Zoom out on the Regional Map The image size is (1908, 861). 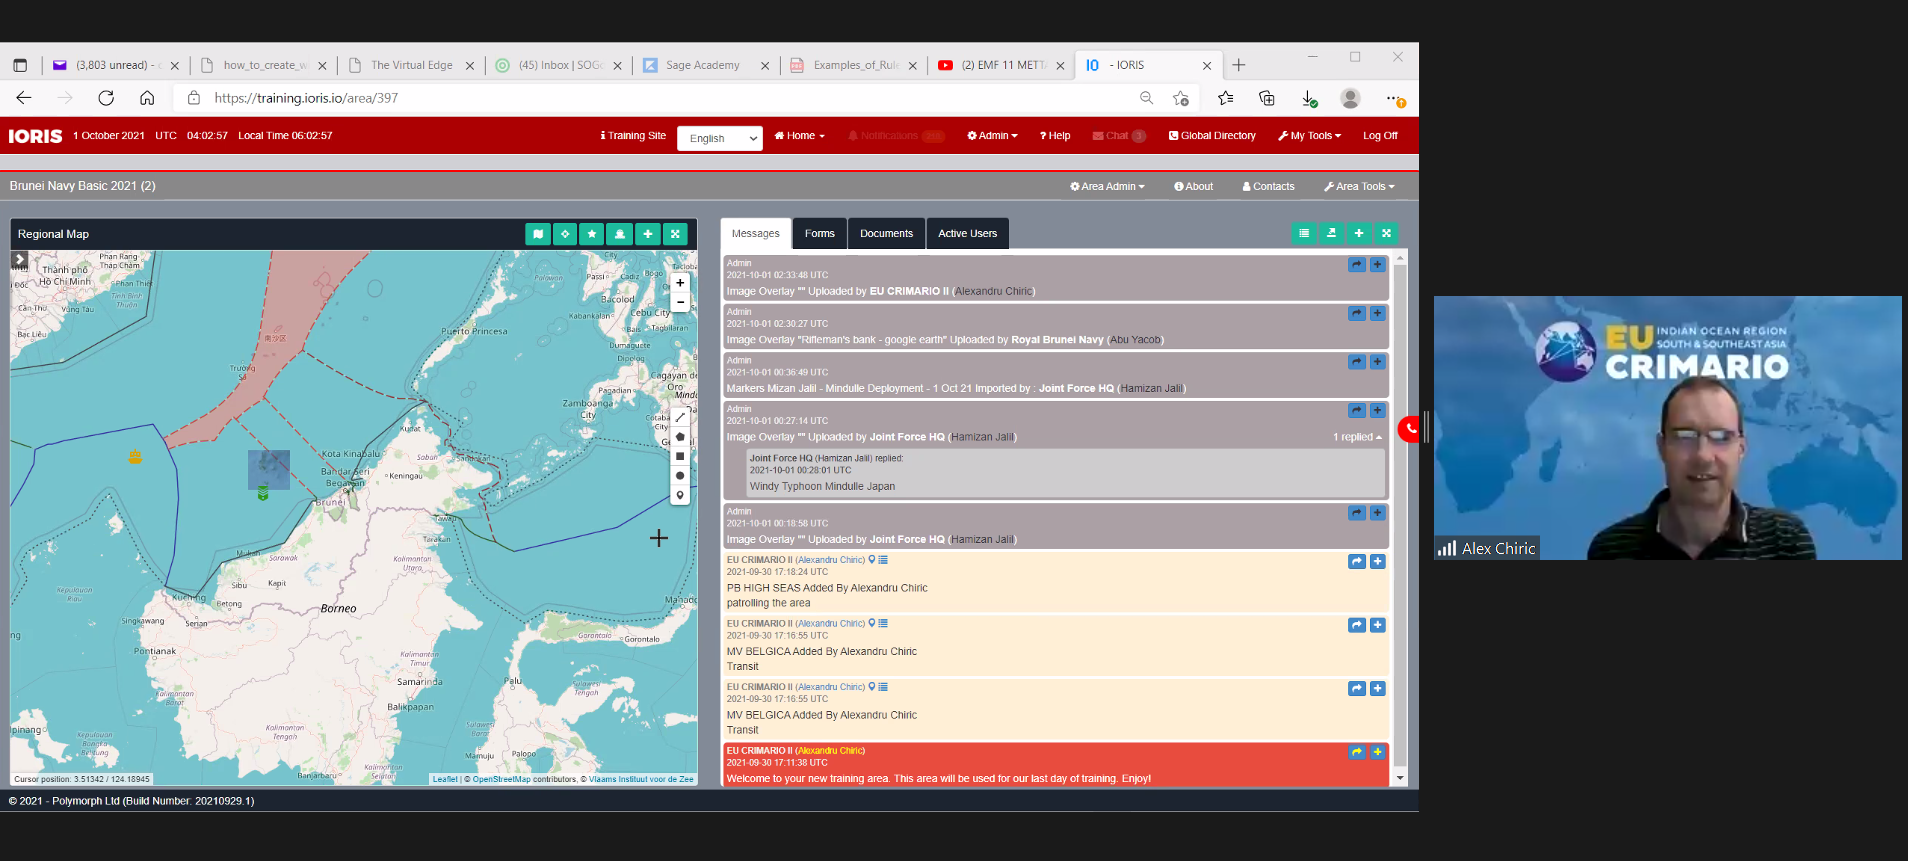[680, 302]
